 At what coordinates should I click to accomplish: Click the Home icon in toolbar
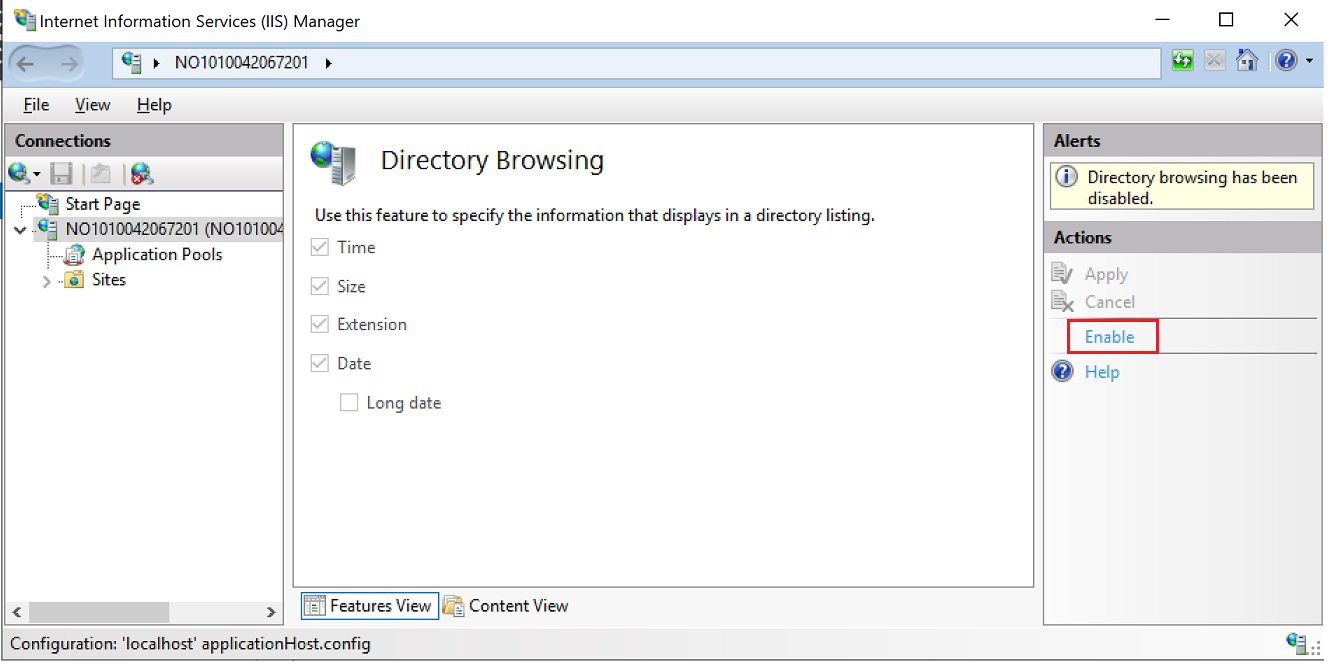(1247, 61)
